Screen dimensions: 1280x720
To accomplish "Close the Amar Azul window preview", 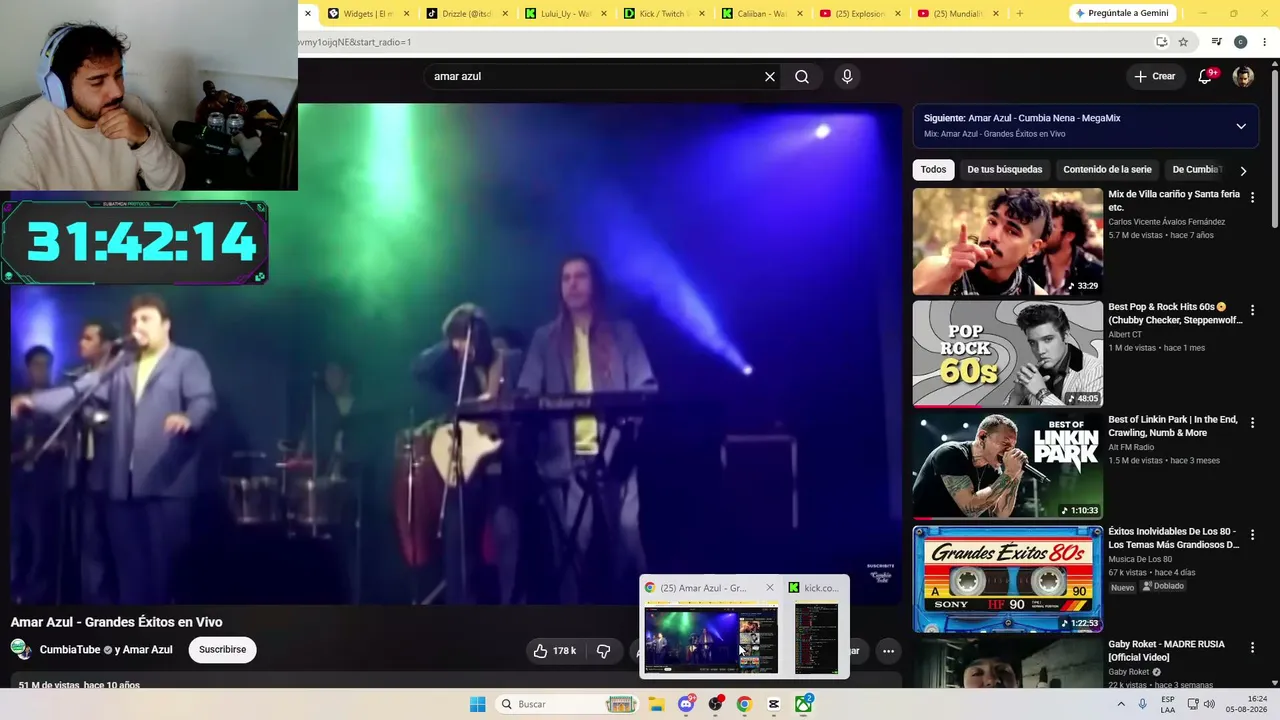I will pos(770,588).
